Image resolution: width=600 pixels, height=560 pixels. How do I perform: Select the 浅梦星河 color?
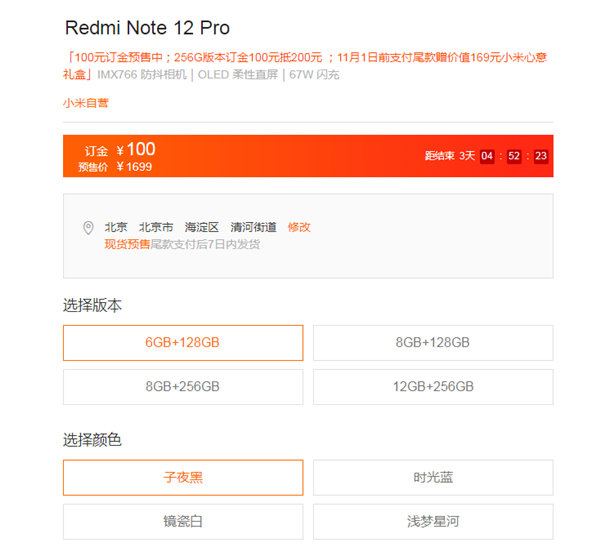pos(433,521)
